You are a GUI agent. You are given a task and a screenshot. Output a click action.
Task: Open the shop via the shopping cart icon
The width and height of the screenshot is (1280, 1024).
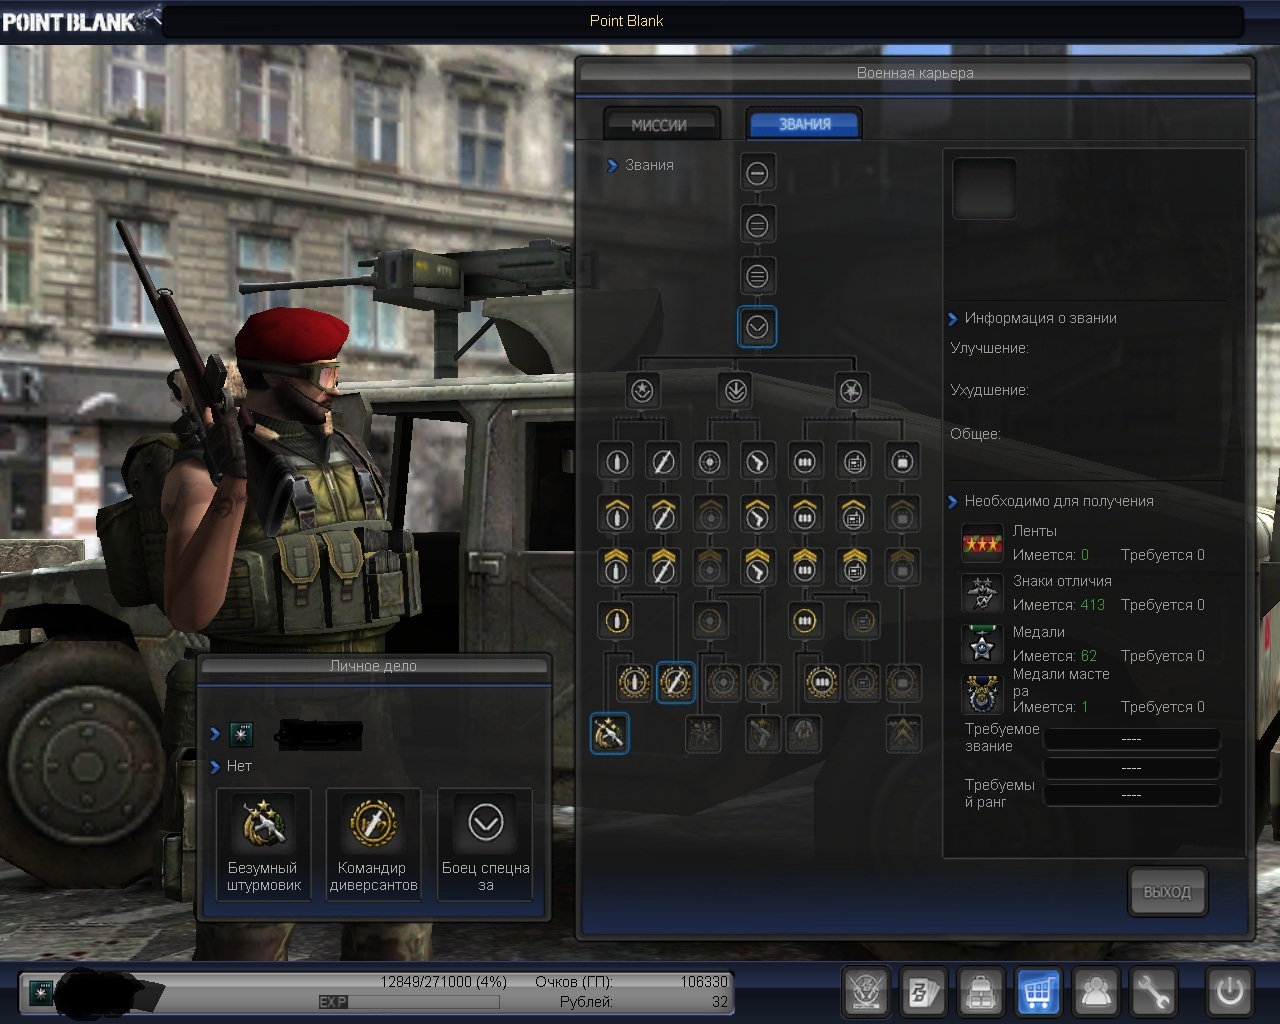click(1038, 991)
